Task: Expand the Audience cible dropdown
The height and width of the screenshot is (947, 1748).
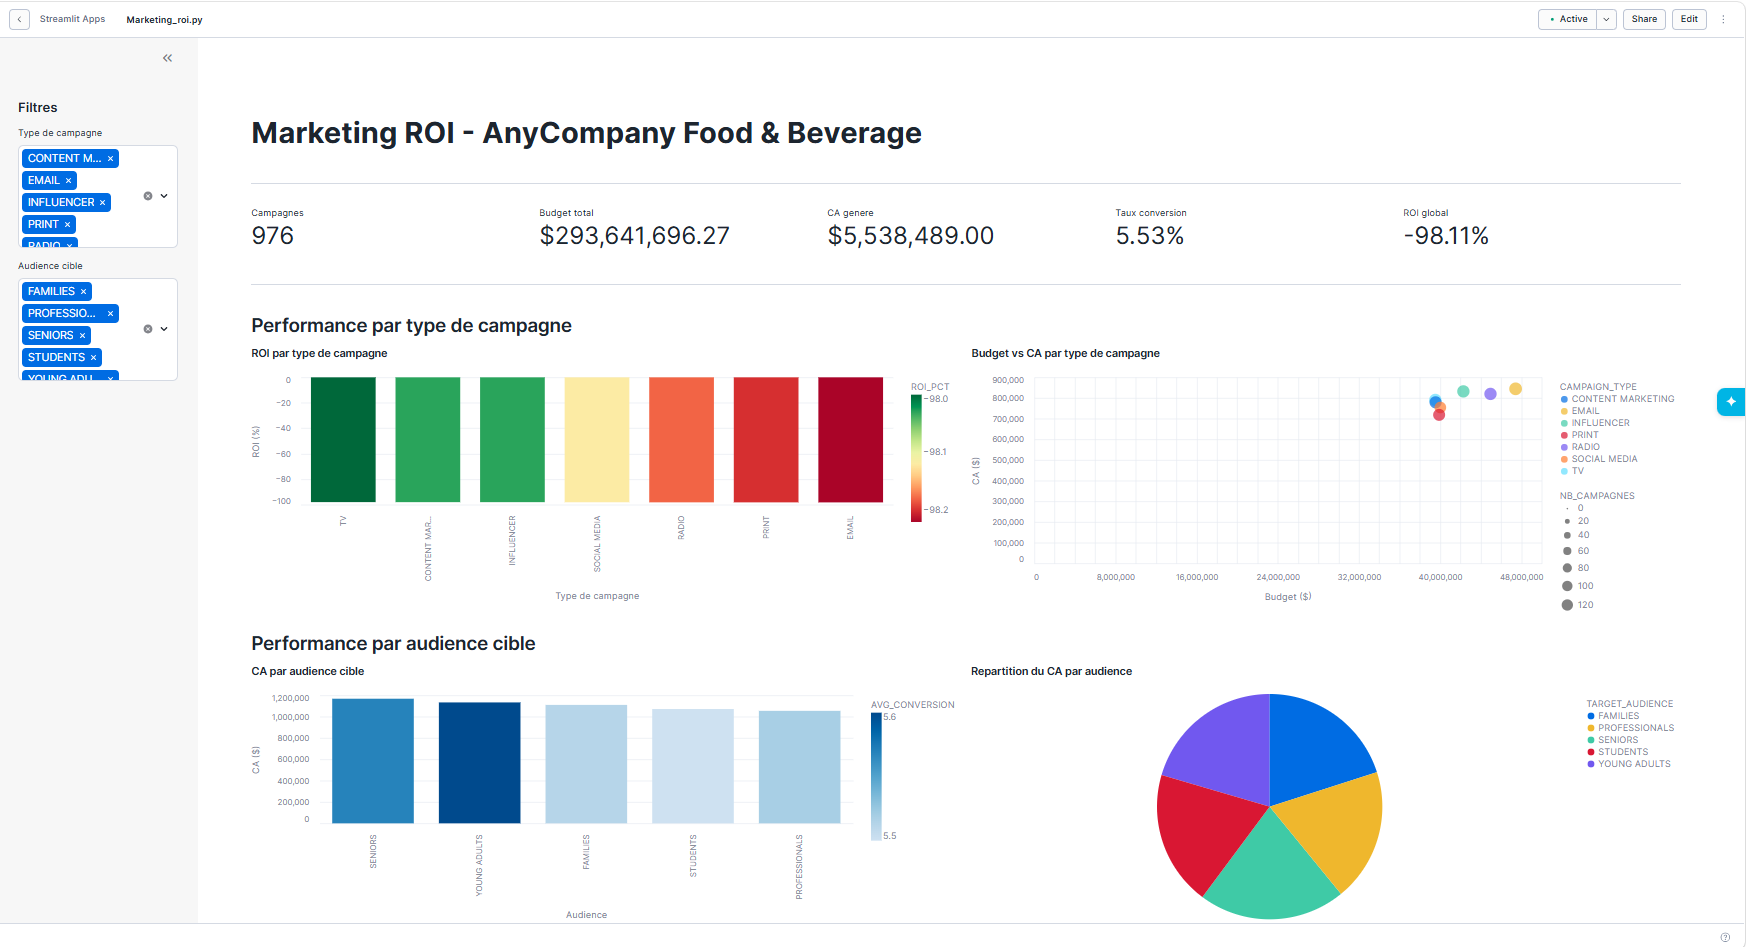Action: pyautogui.click(x=164, y=329)
